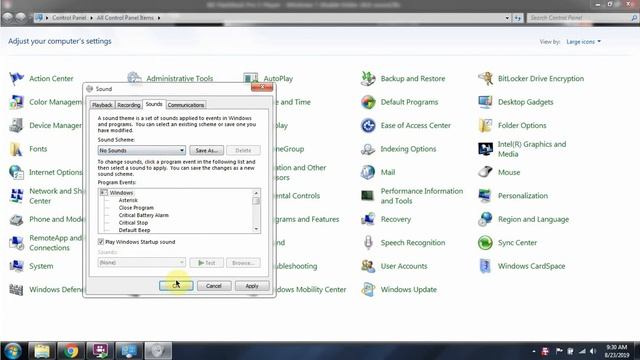Open the Fonts folder icon

tap(17, 149)
